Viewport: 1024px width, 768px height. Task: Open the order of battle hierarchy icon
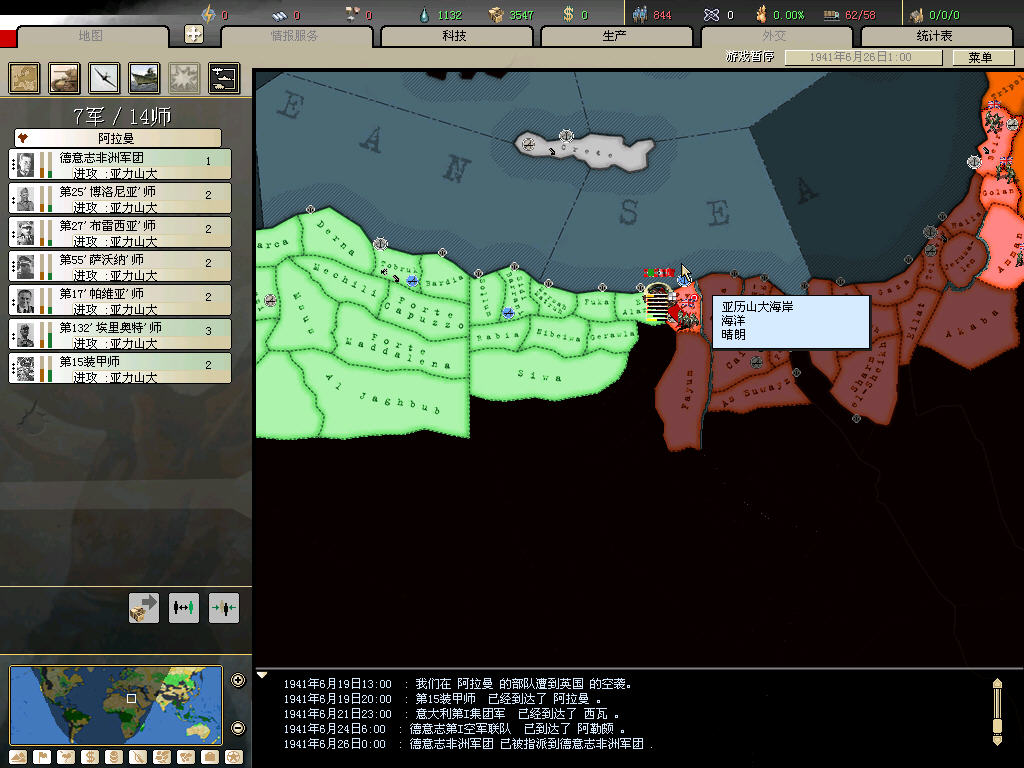223,78
